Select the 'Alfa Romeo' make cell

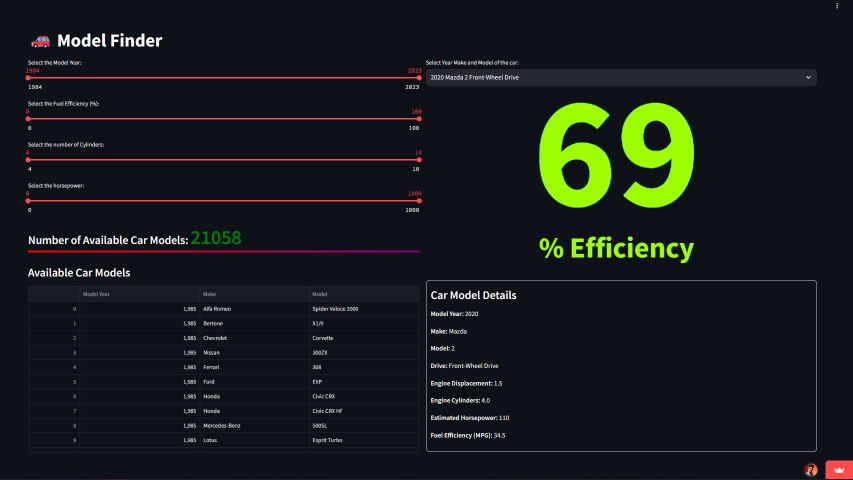click(x=254, y=309)
